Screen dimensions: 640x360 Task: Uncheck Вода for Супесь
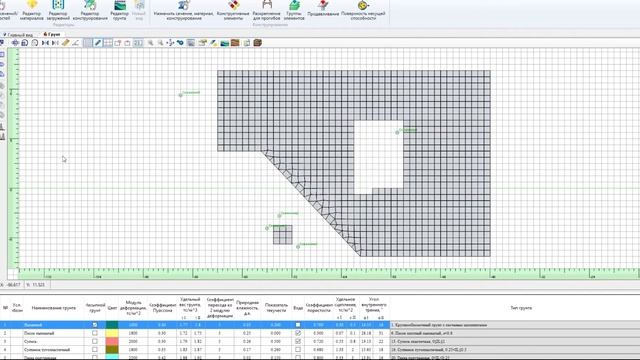[298, 341]
